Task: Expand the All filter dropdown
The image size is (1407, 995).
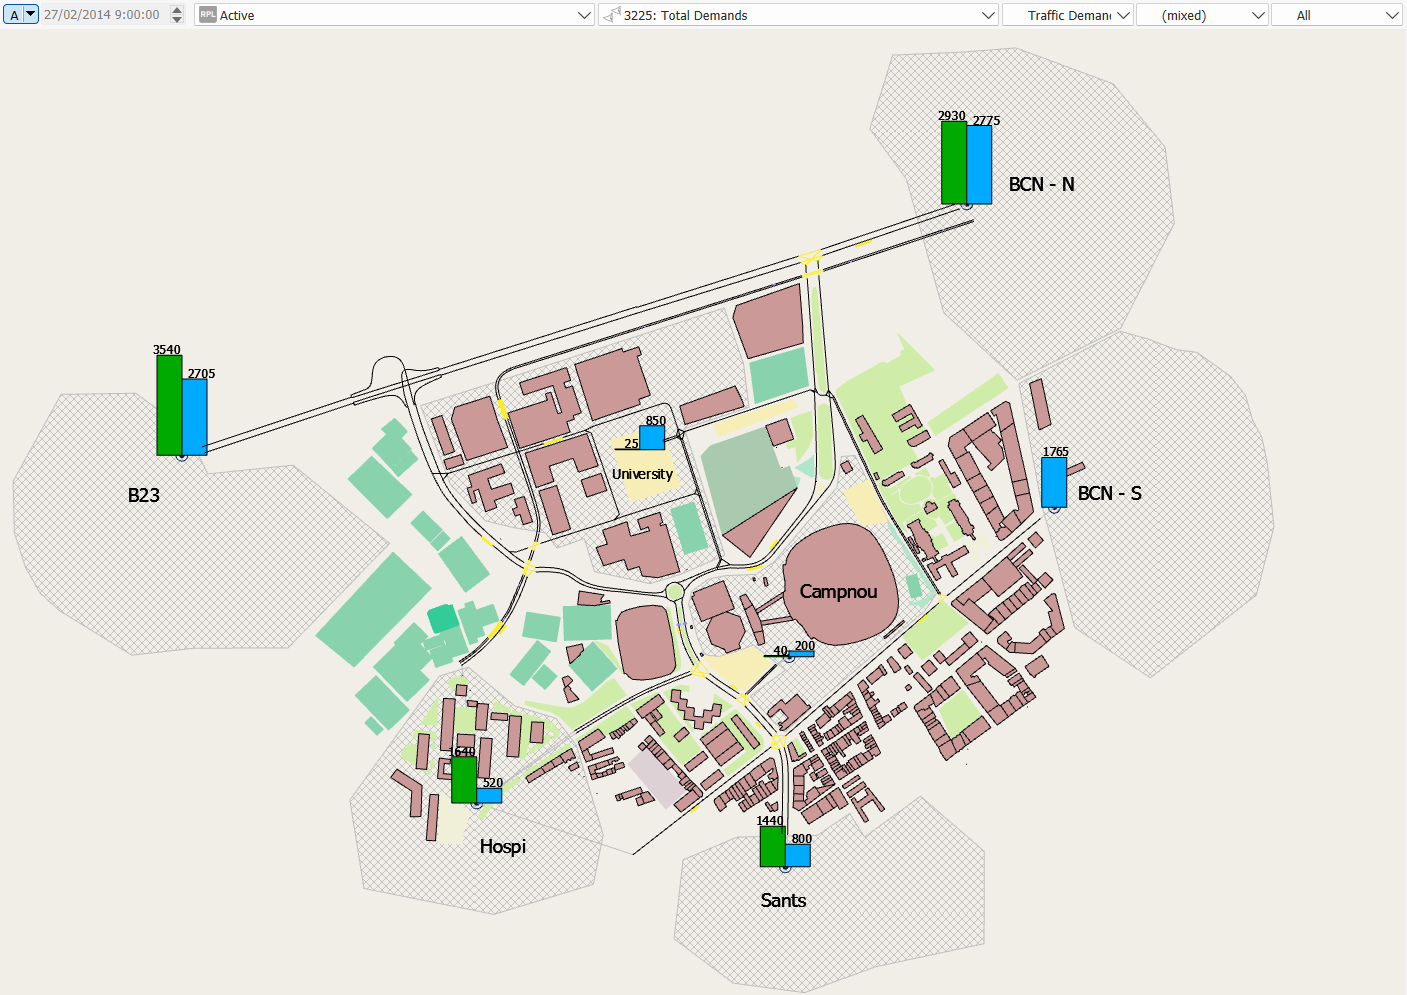Action: point(1336,15)
